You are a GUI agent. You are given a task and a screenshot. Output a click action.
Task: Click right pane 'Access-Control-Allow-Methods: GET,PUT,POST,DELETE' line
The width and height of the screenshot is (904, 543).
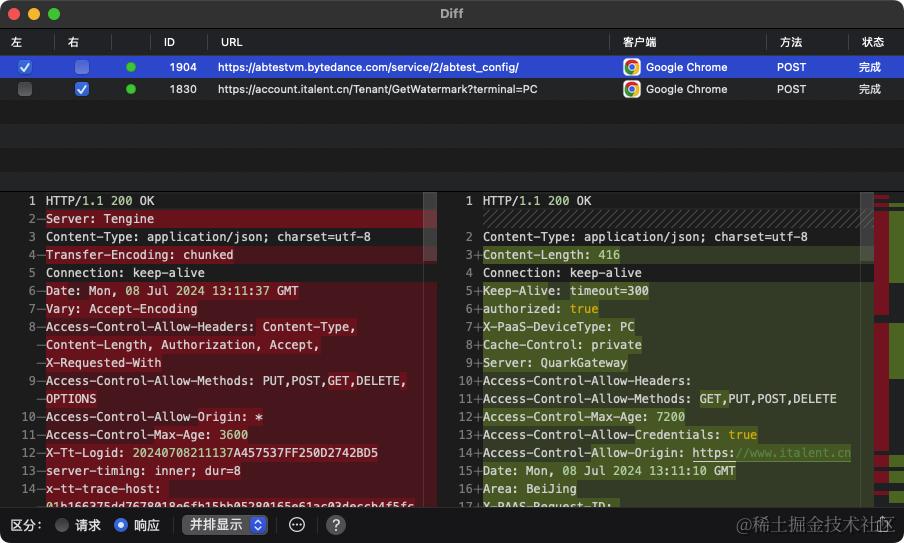(660, 399)
